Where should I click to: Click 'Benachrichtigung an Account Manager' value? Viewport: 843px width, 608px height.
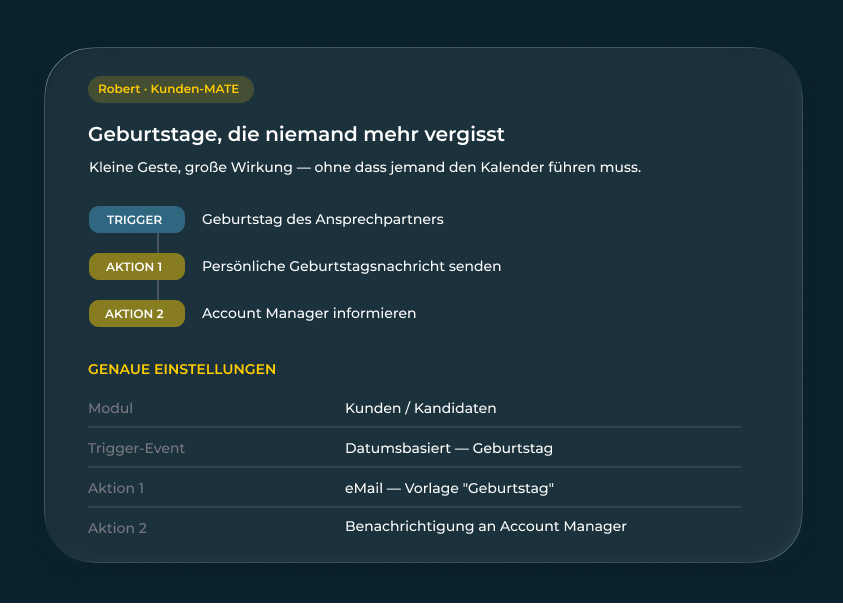pos(486,526)
